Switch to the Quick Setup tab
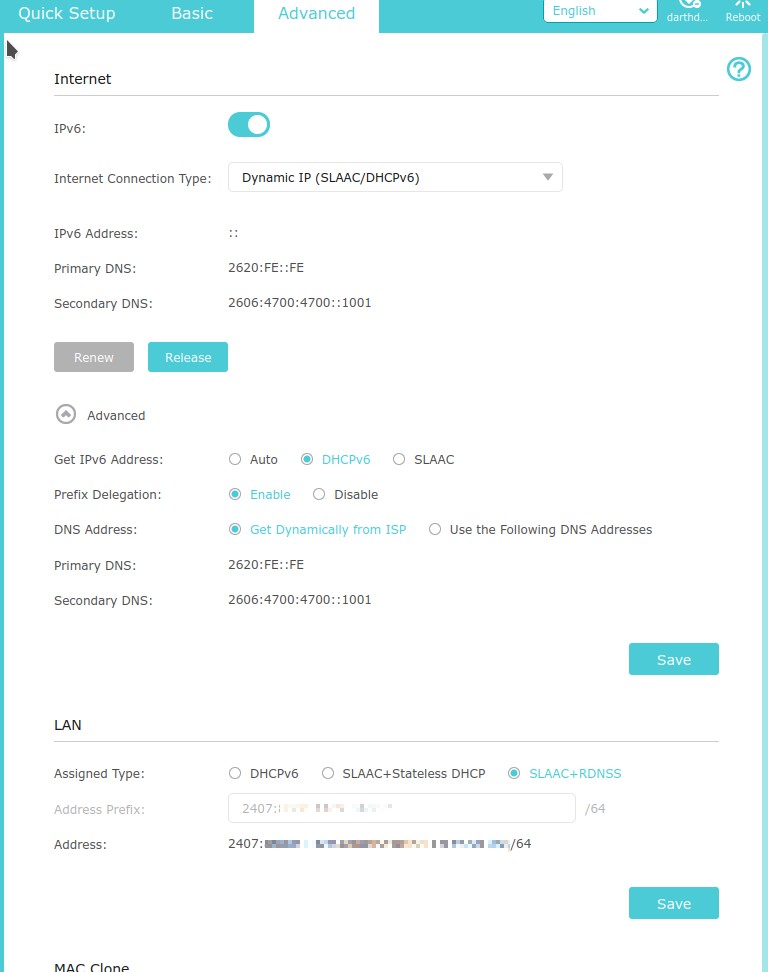This screenshot has height=972, width=768. pos(67,14)
